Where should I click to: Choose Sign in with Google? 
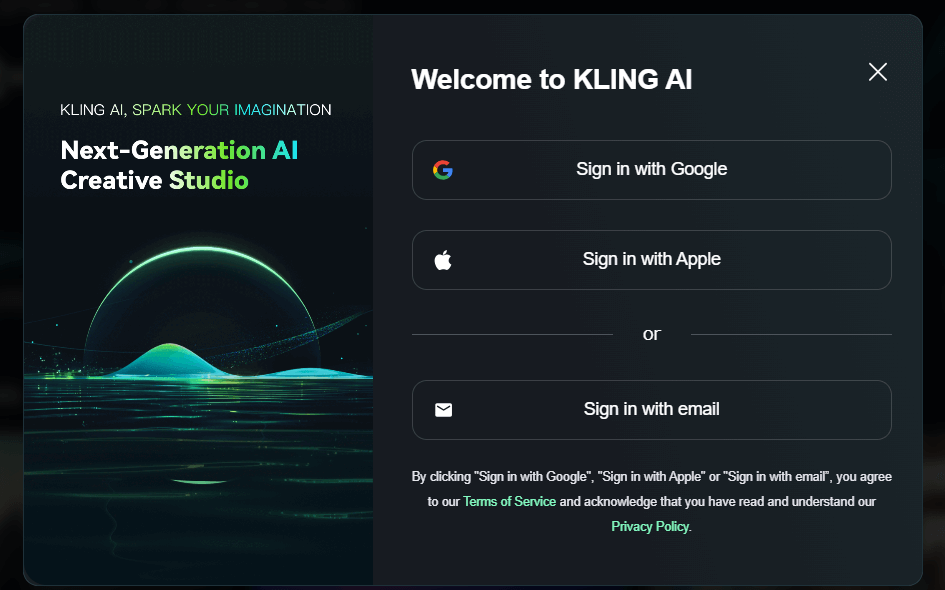click(651, 170)
